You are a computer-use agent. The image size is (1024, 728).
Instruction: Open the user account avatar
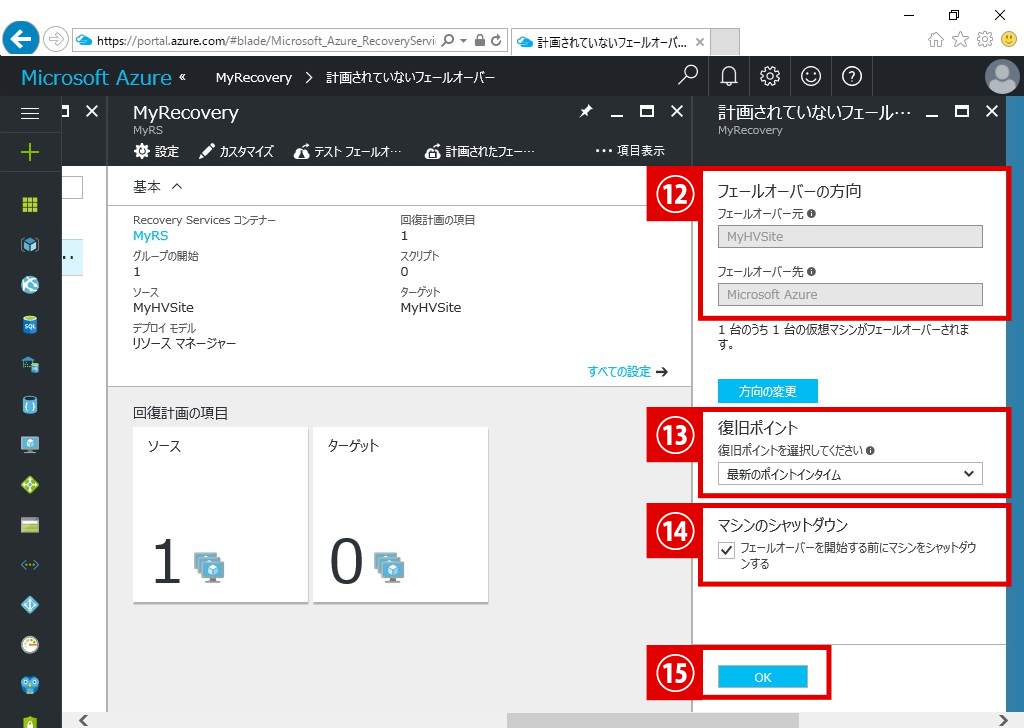[x=1002, y=76]
